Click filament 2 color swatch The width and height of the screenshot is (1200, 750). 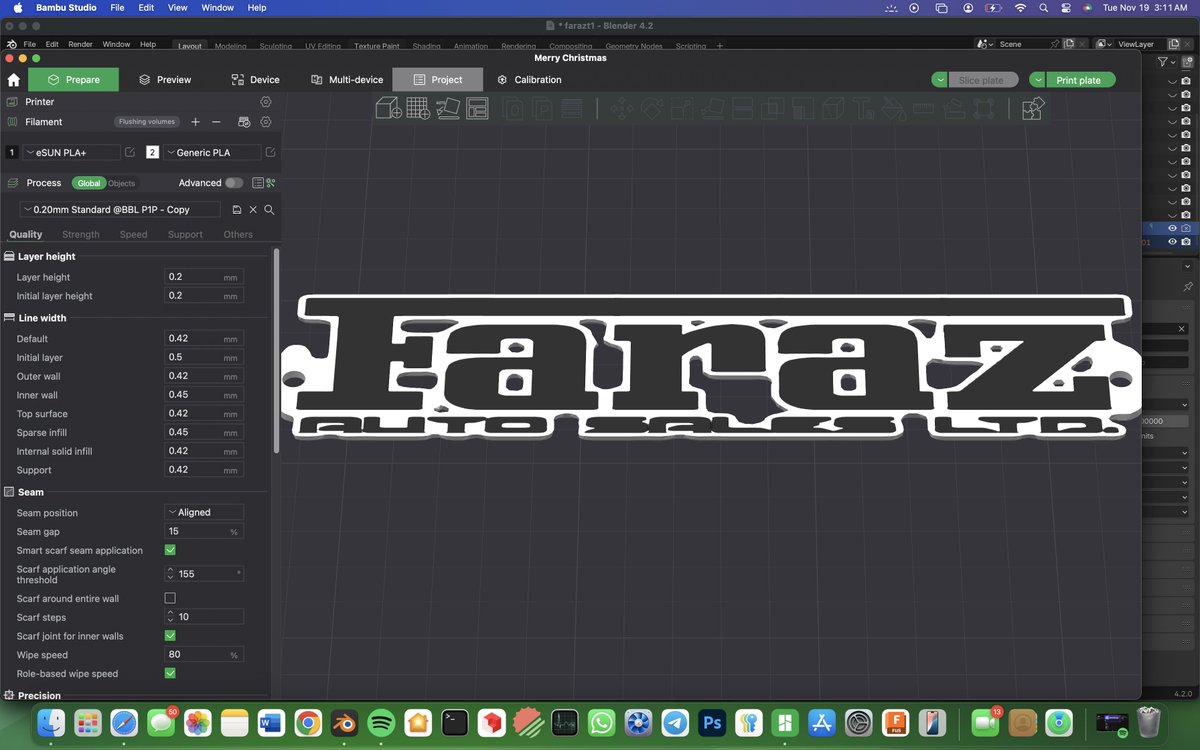click(x=152, y=152)
